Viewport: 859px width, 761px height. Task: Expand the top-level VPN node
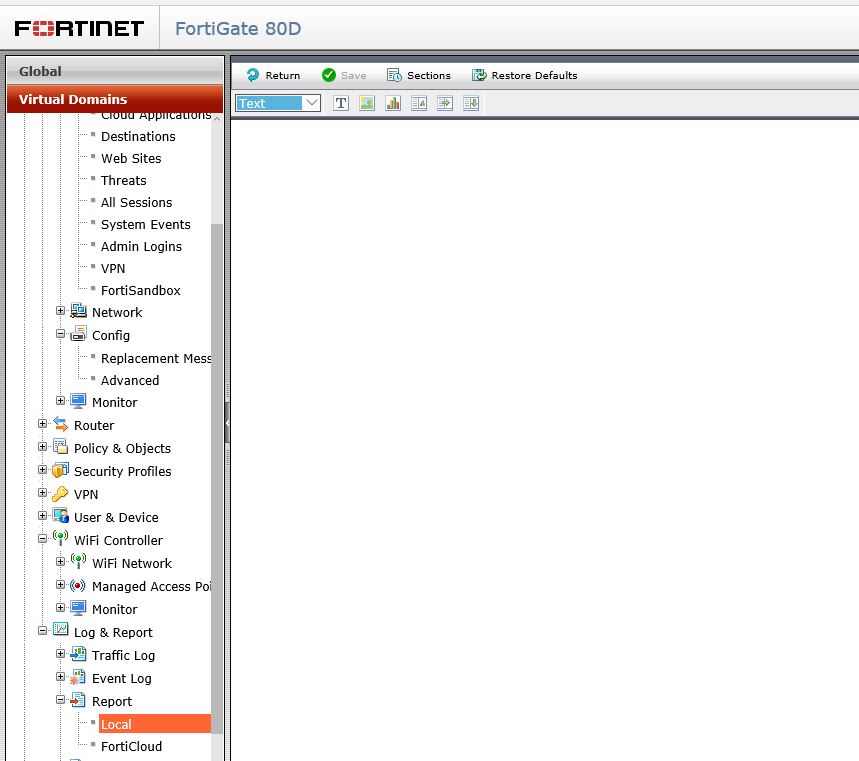[x=42, y=493]
